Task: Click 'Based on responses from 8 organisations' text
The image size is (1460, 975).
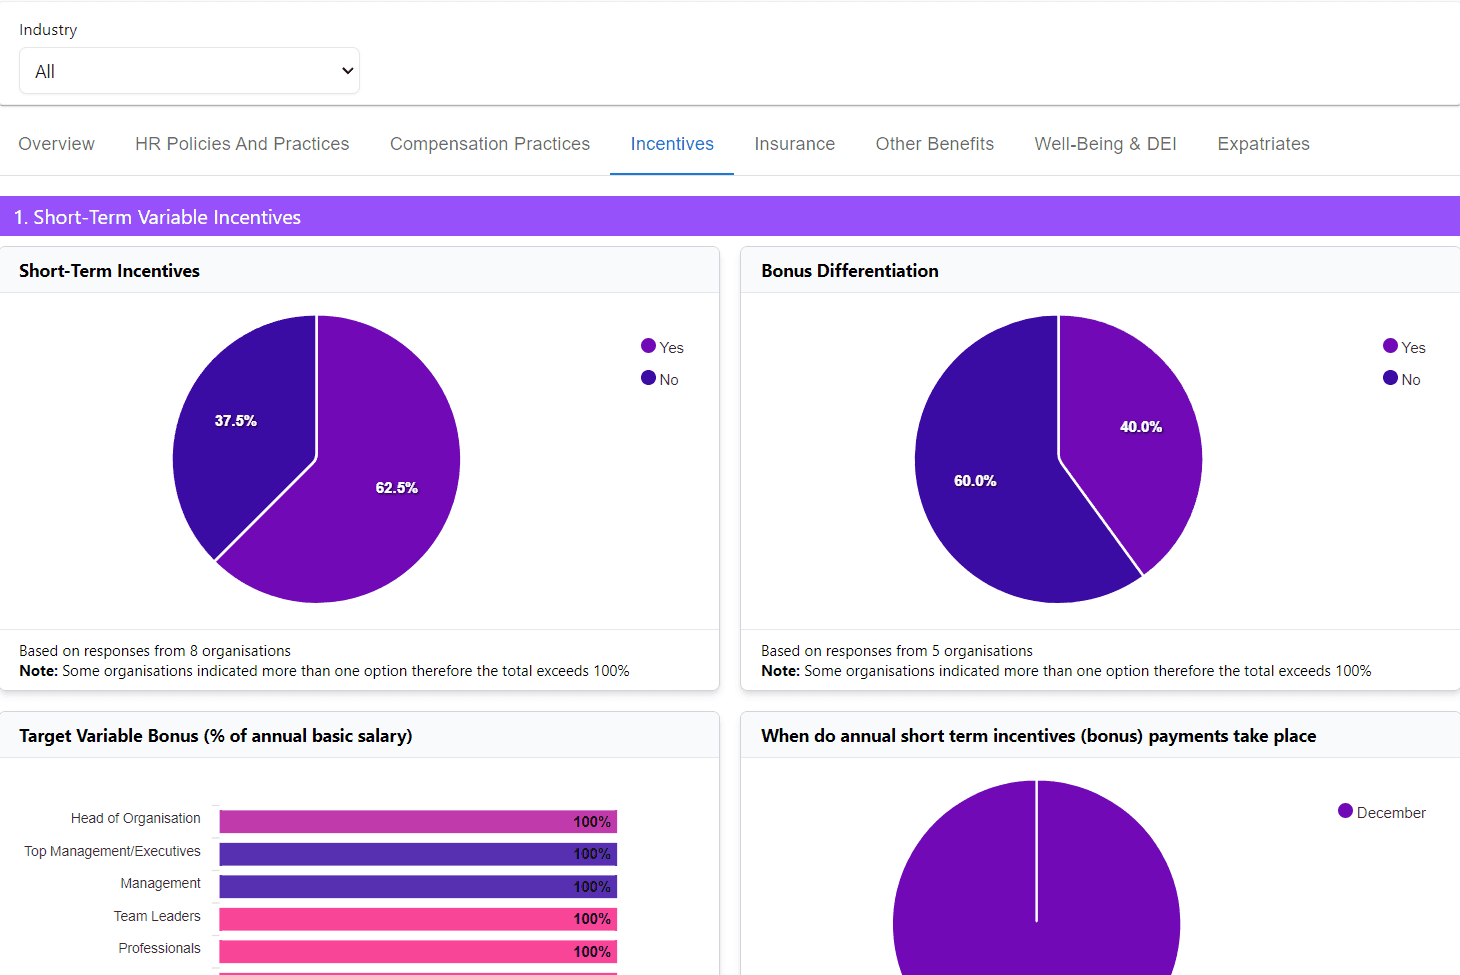Action: click(x=155, y=651)
